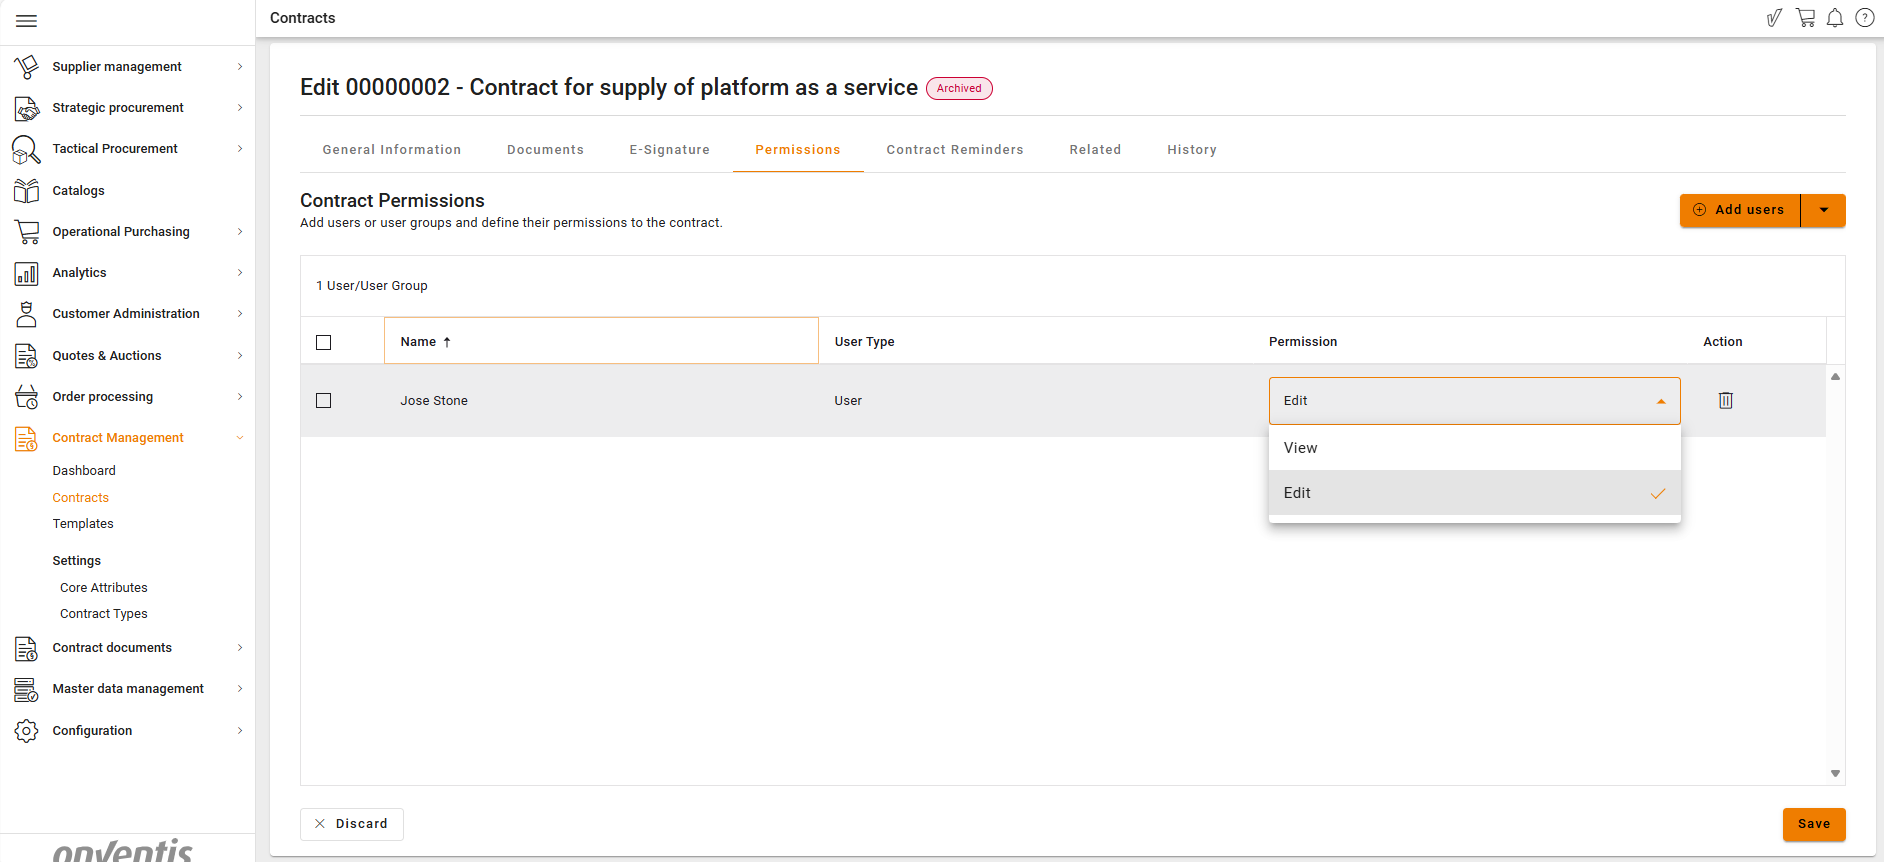Click the tasks checkmark icon in header
This screenshot has height=862, width=1884.
point(1774,18)
